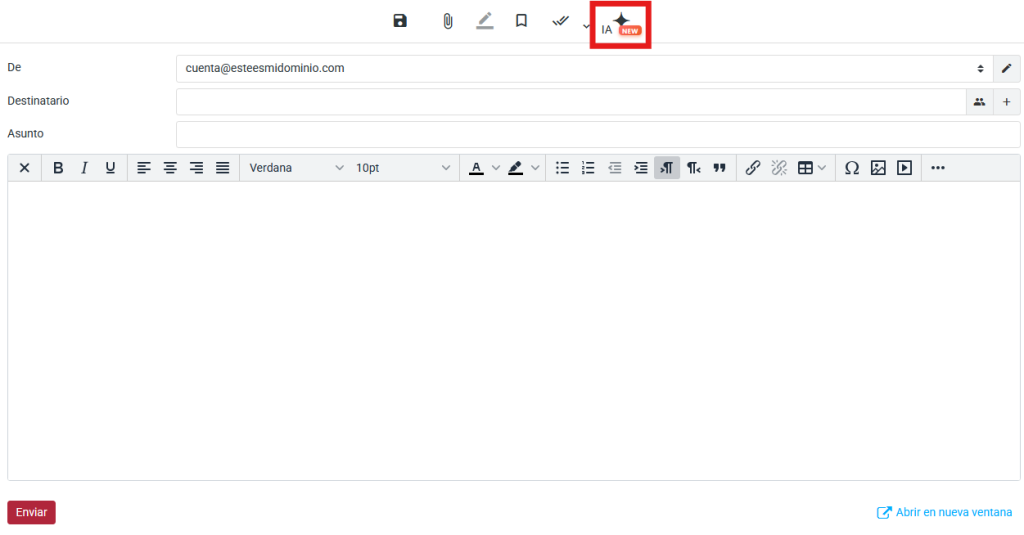The width and height of the screenshot is (1024, 535).
Task: Open the table insertion menu
Action: [812, 168]
